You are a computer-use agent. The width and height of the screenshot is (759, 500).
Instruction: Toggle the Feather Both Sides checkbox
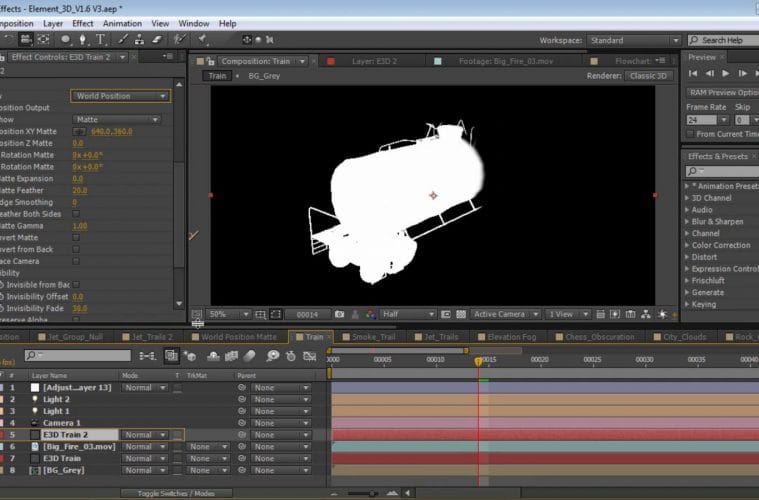point(76,214)
